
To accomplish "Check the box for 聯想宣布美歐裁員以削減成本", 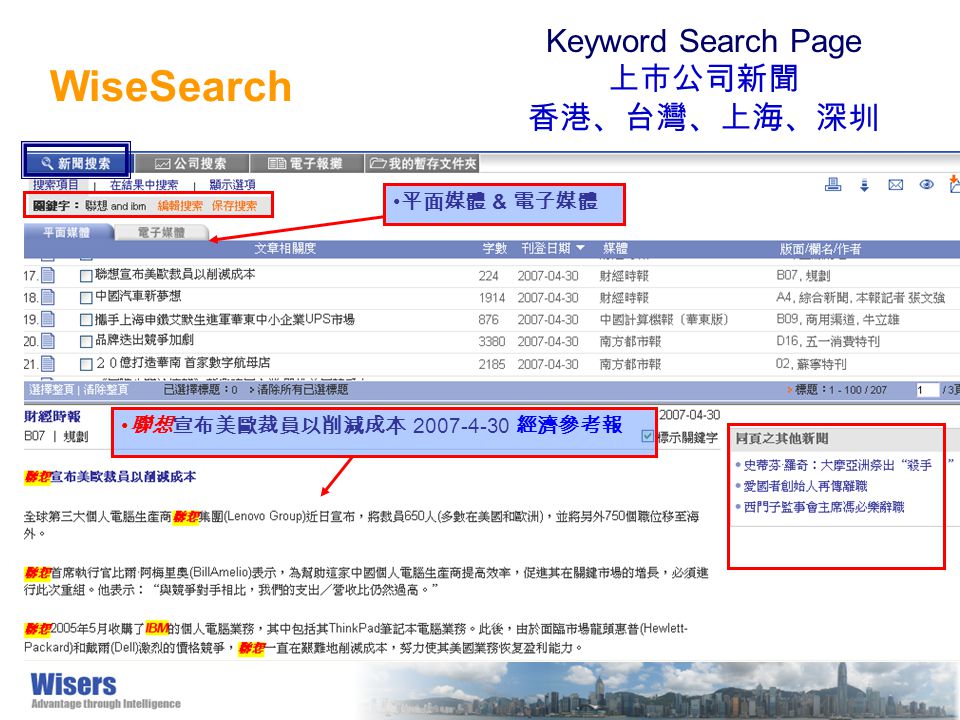I will tap(86, 276).
